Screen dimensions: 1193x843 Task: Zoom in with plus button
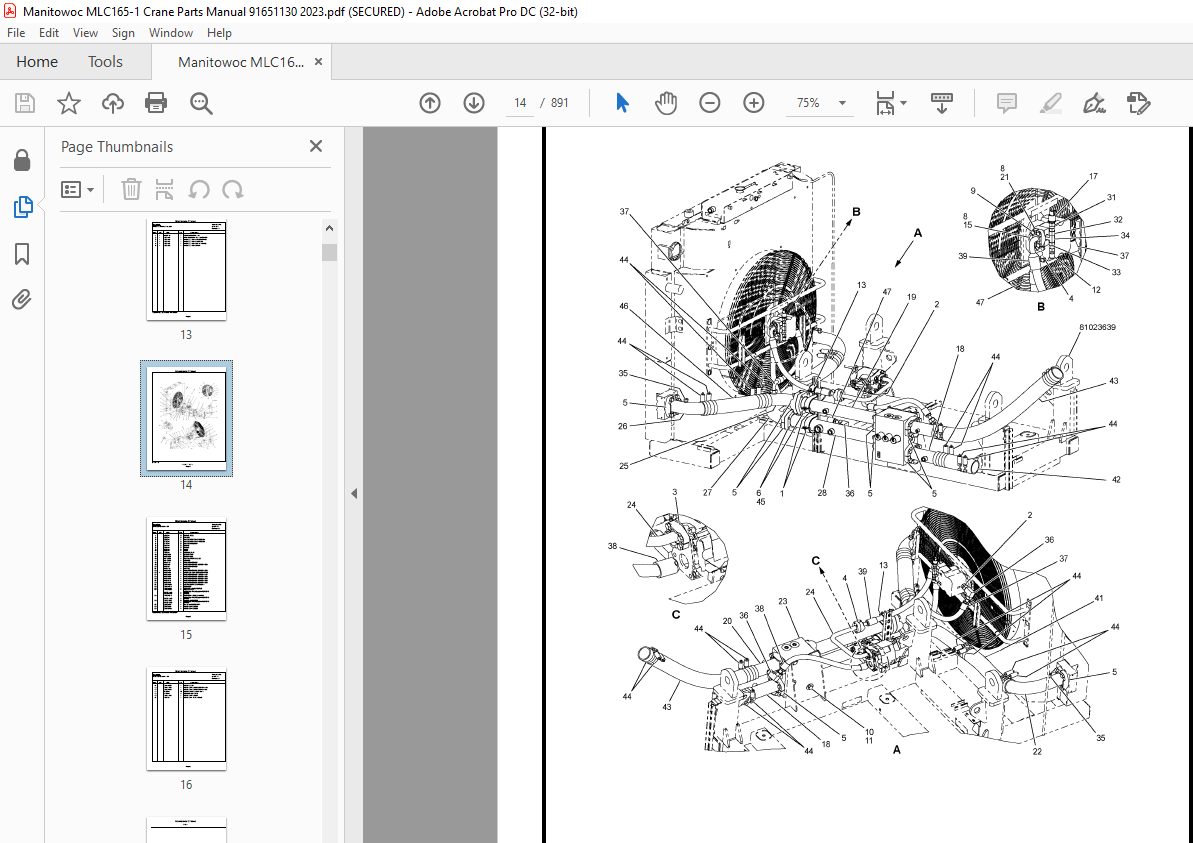(754, 103)
